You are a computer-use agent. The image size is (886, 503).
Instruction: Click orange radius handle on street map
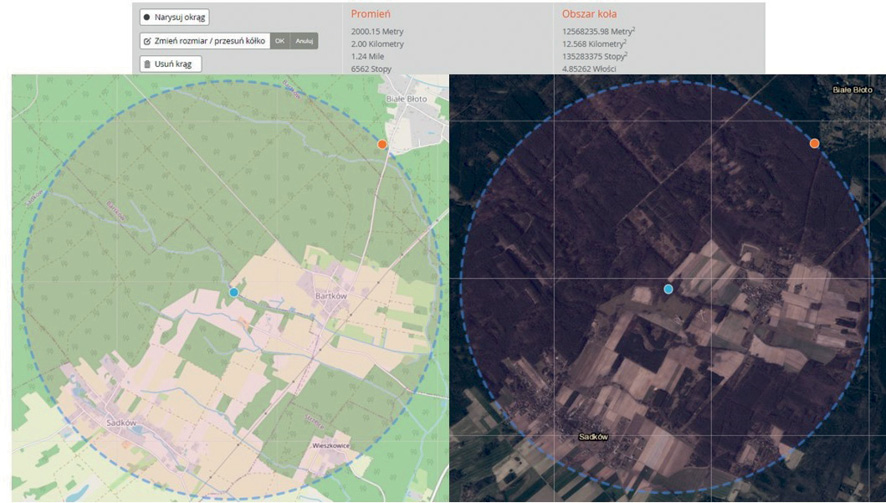(382, 145)
